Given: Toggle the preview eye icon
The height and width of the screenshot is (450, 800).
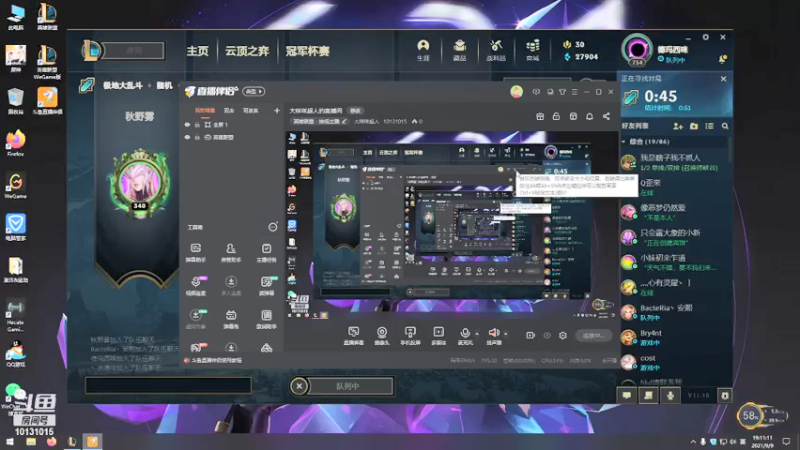Looking at the screenshot, I should point(547,335).
